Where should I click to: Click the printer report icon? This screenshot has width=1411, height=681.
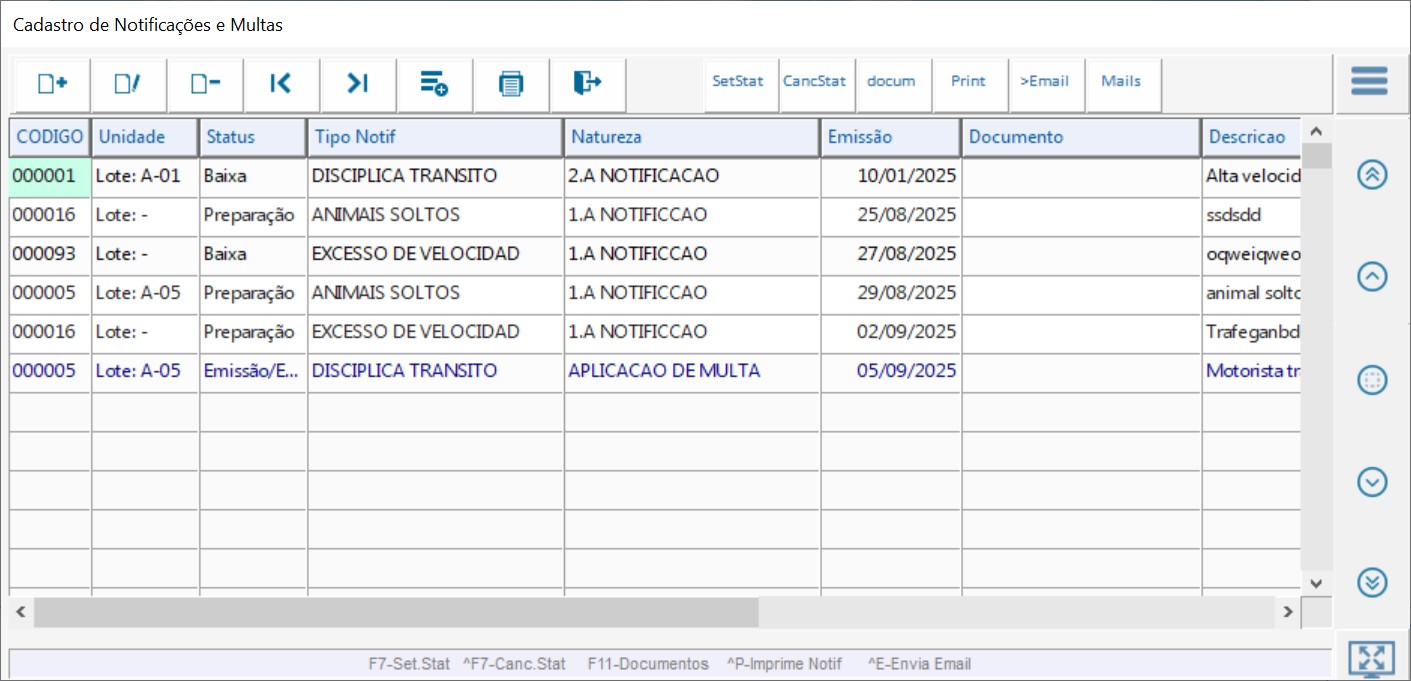click(x=511, y=84)
